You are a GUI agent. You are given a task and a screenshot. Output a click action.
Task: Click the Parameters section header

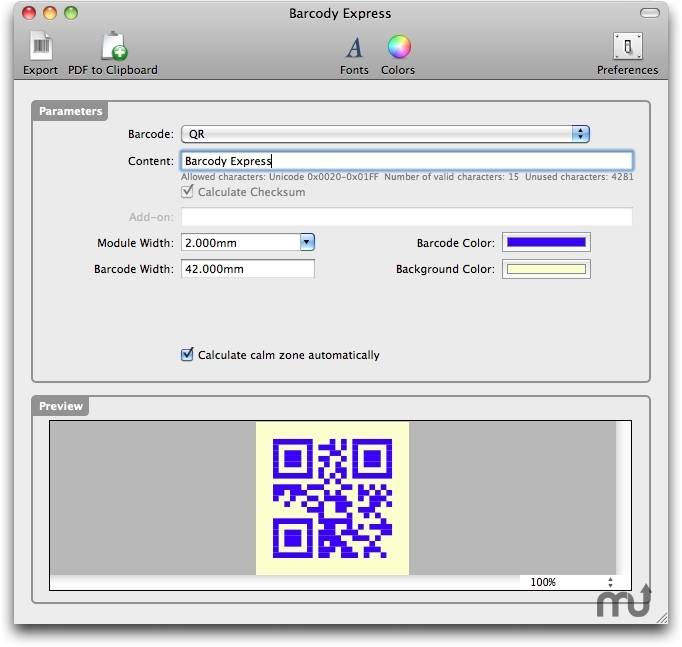pos(70,111)
